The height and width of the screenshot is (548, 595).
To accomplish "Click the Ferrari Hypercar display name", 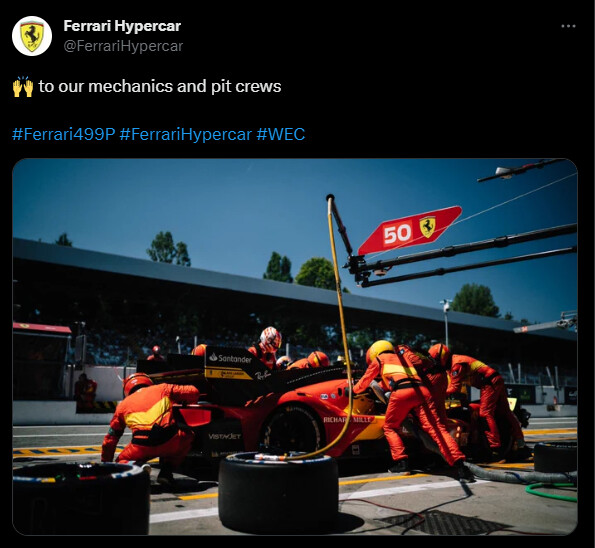I will [x=122, y=26].
